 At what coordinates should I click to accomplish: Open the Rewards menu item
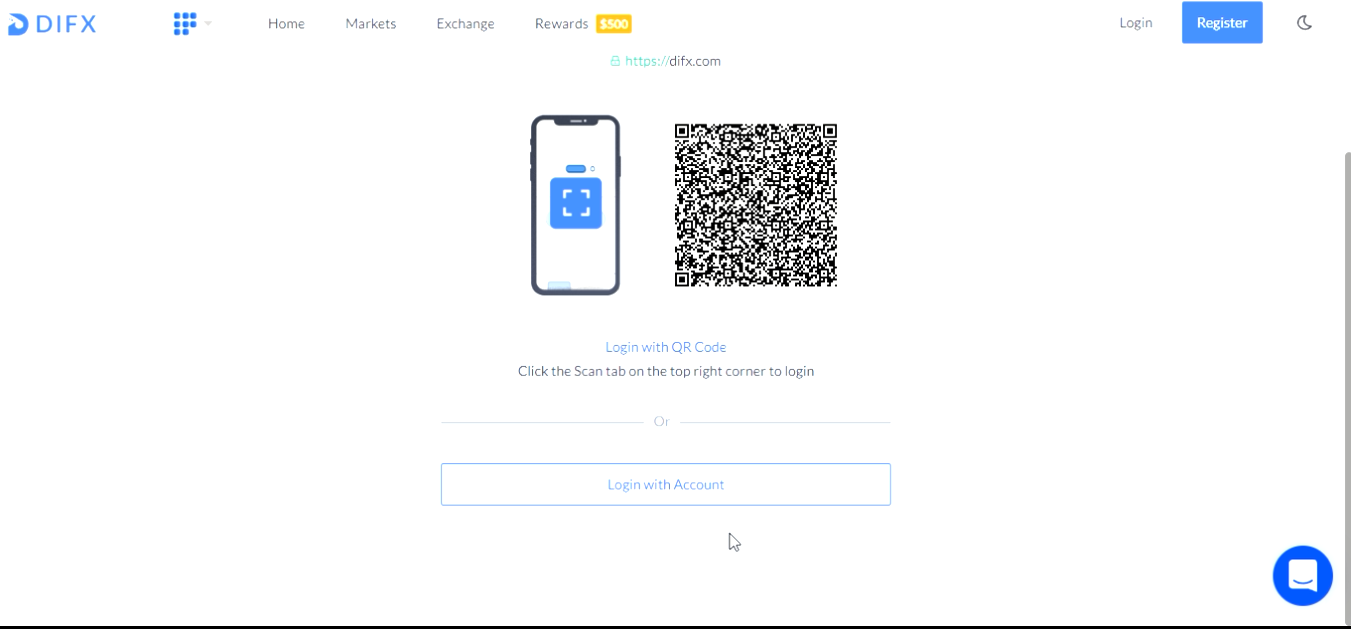point(561,23)
